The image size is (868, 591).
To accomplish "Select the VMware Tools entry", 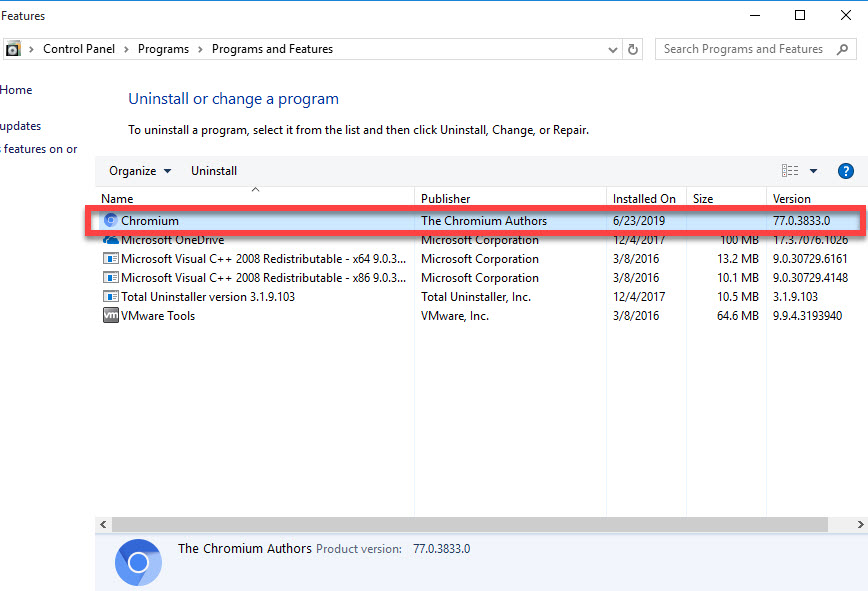I will [158, 315].
